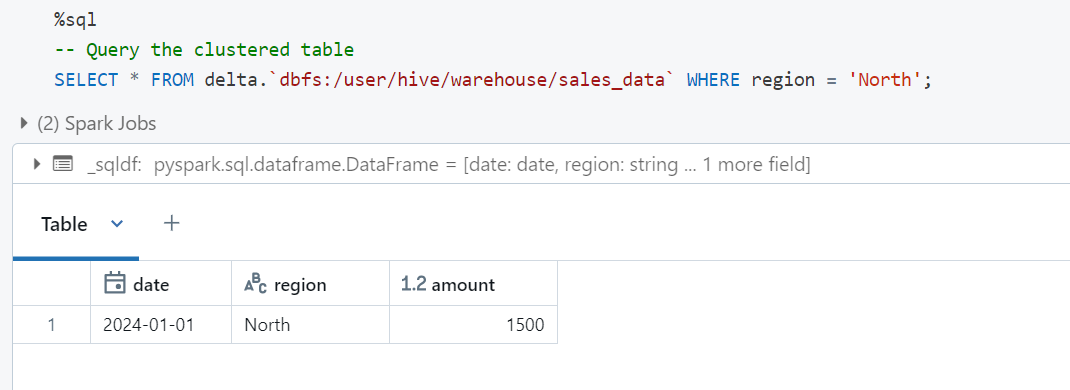Open the Table tab dropdown chevron
The image size is (1070, 390).
coord(117,224)
